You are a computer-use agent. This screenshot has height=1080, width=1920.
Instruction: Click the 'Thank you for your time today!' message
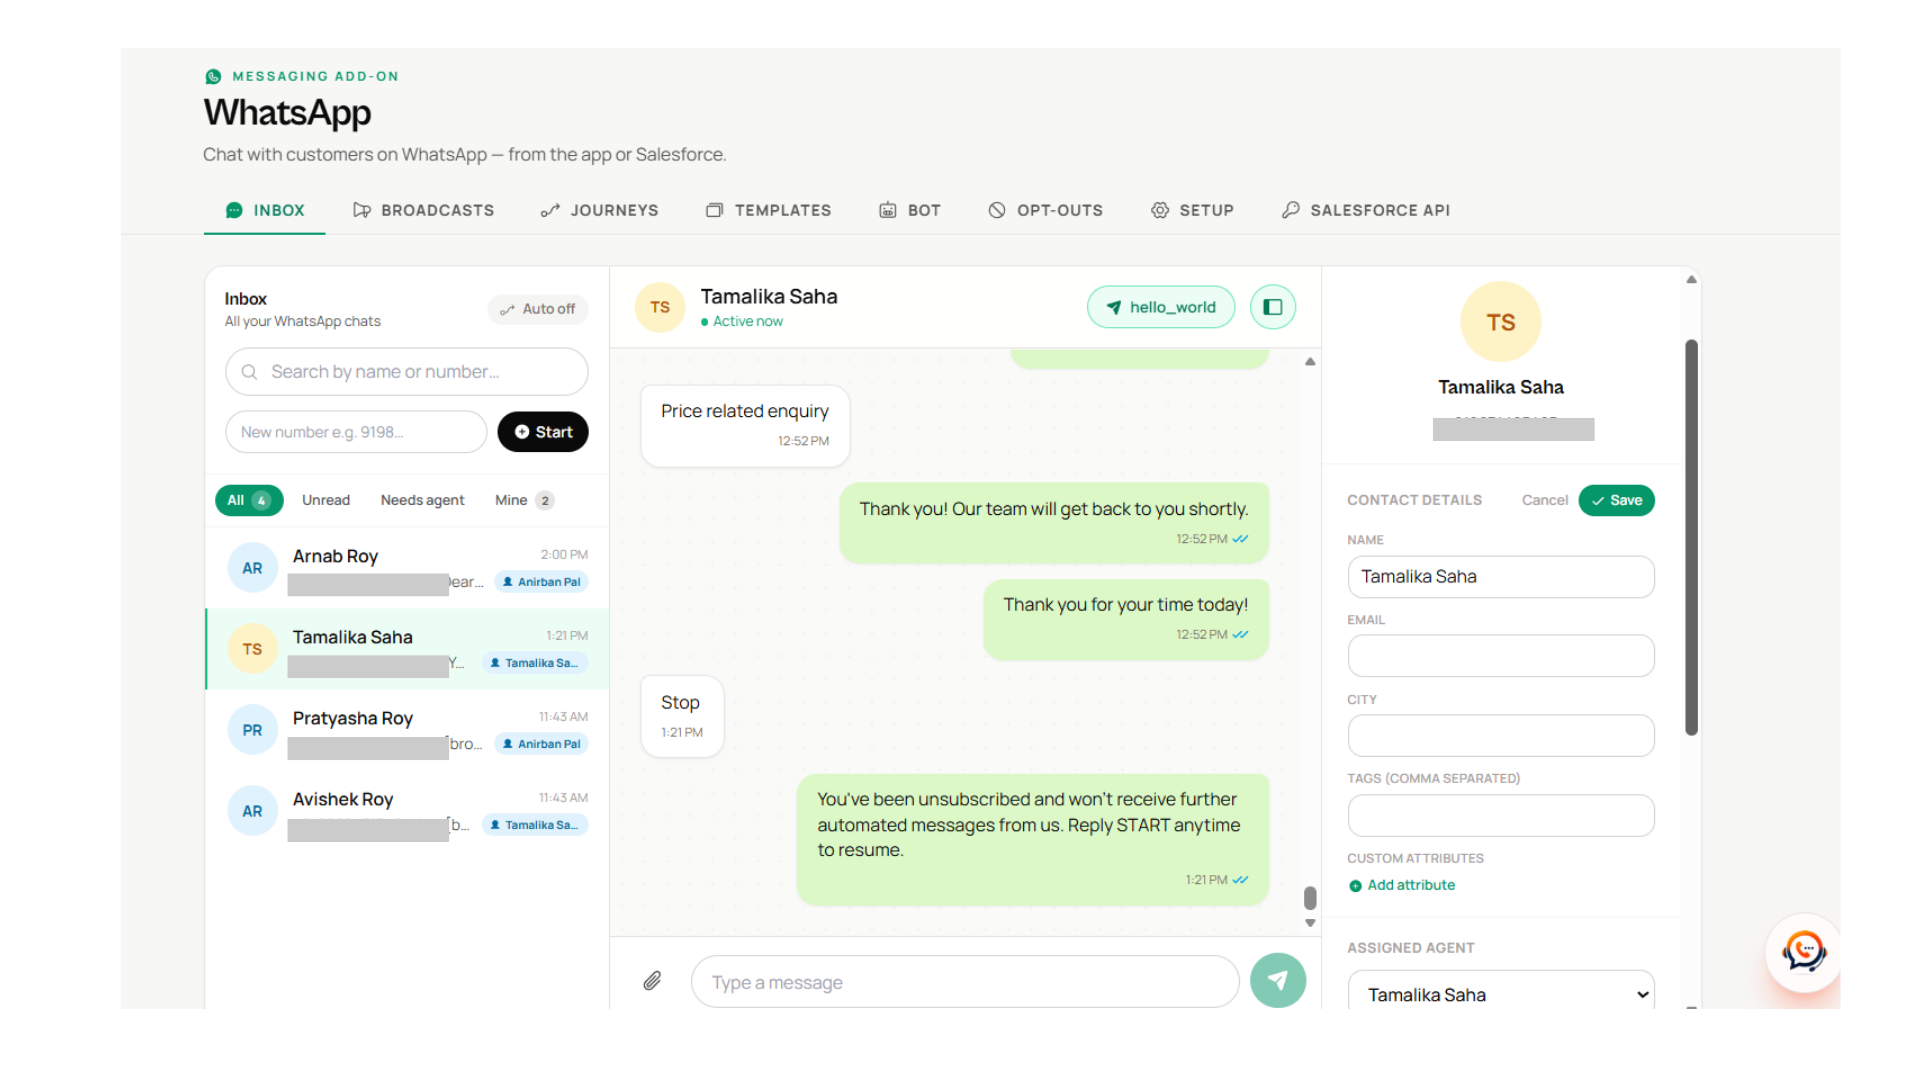pyautogui.click(x=1126, y=619)
